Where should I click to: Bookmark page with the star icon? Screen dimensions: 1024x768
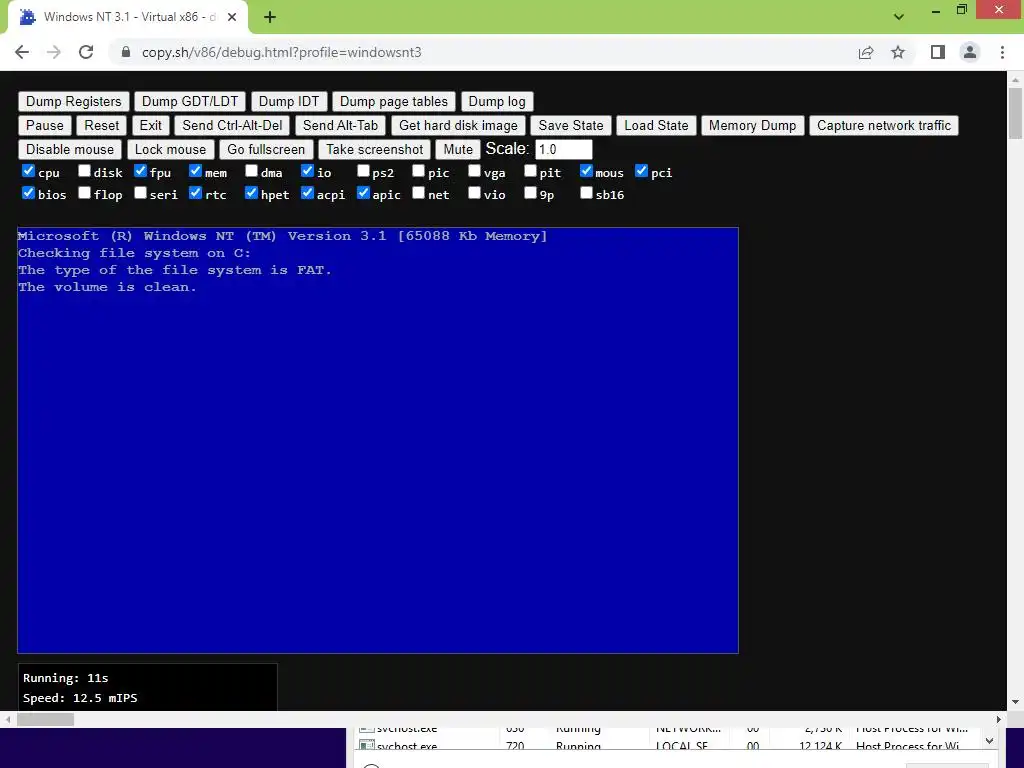898,52
